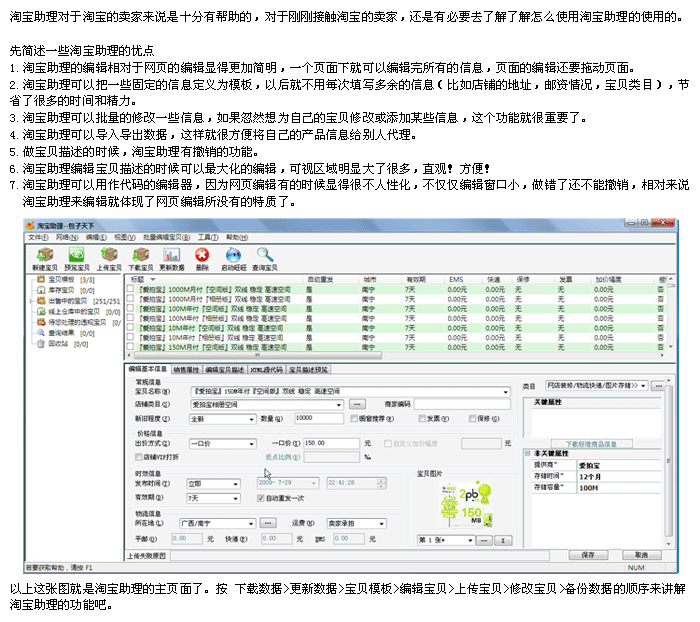The height and width of the screenshot is (622, 700).
Task: Open the 所在地 广西/南宁 dropdown
Action: click(217, 523)
